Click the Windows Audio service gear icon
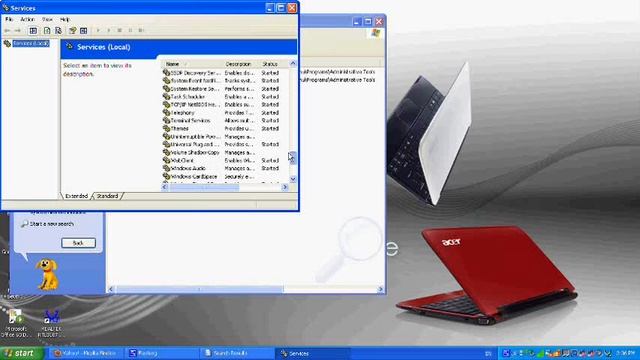The image size is (640, 360). [167, 168]
